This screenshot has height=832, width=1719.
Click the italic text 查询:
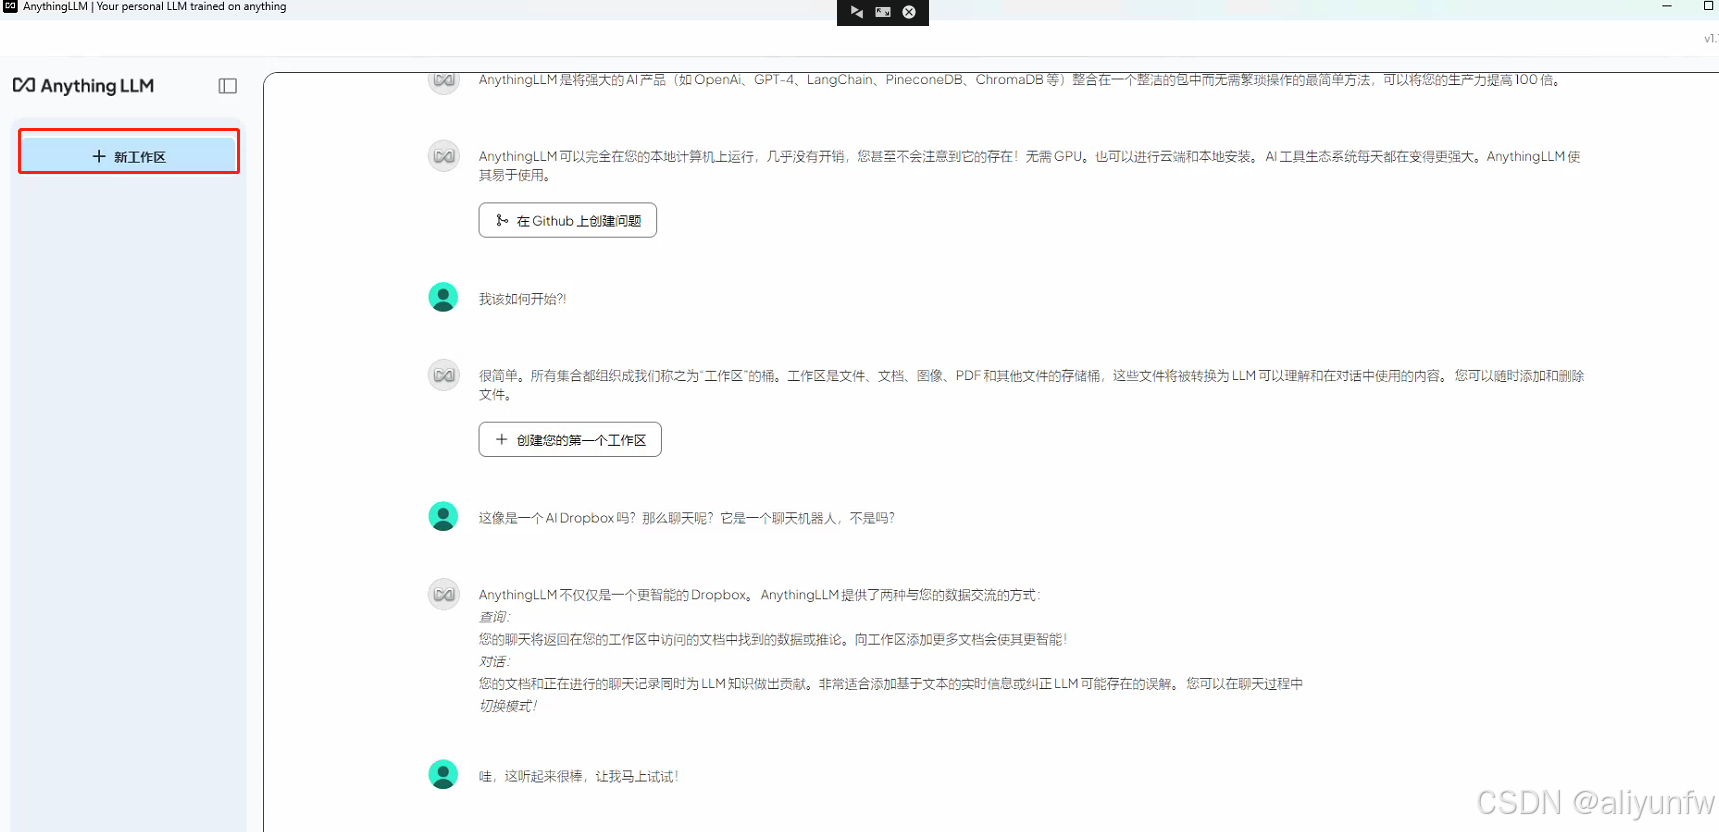pos(494,617)
